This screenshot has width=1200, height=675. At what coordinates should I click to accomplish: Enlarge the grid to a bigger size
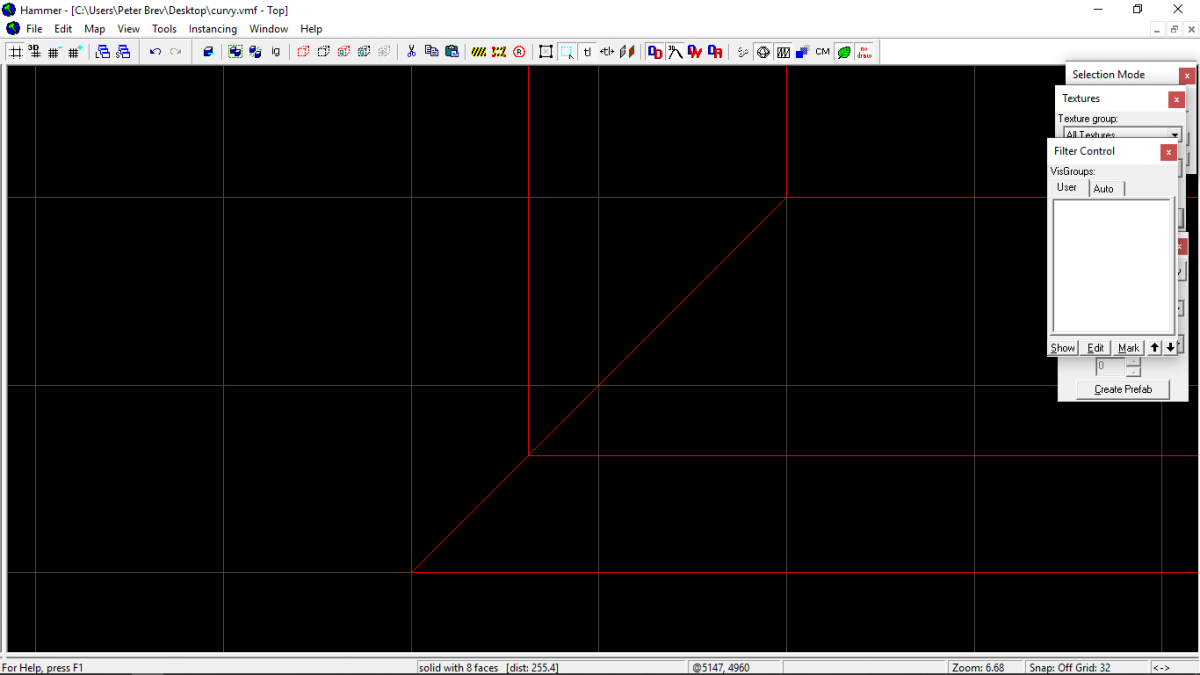[72, 52]
